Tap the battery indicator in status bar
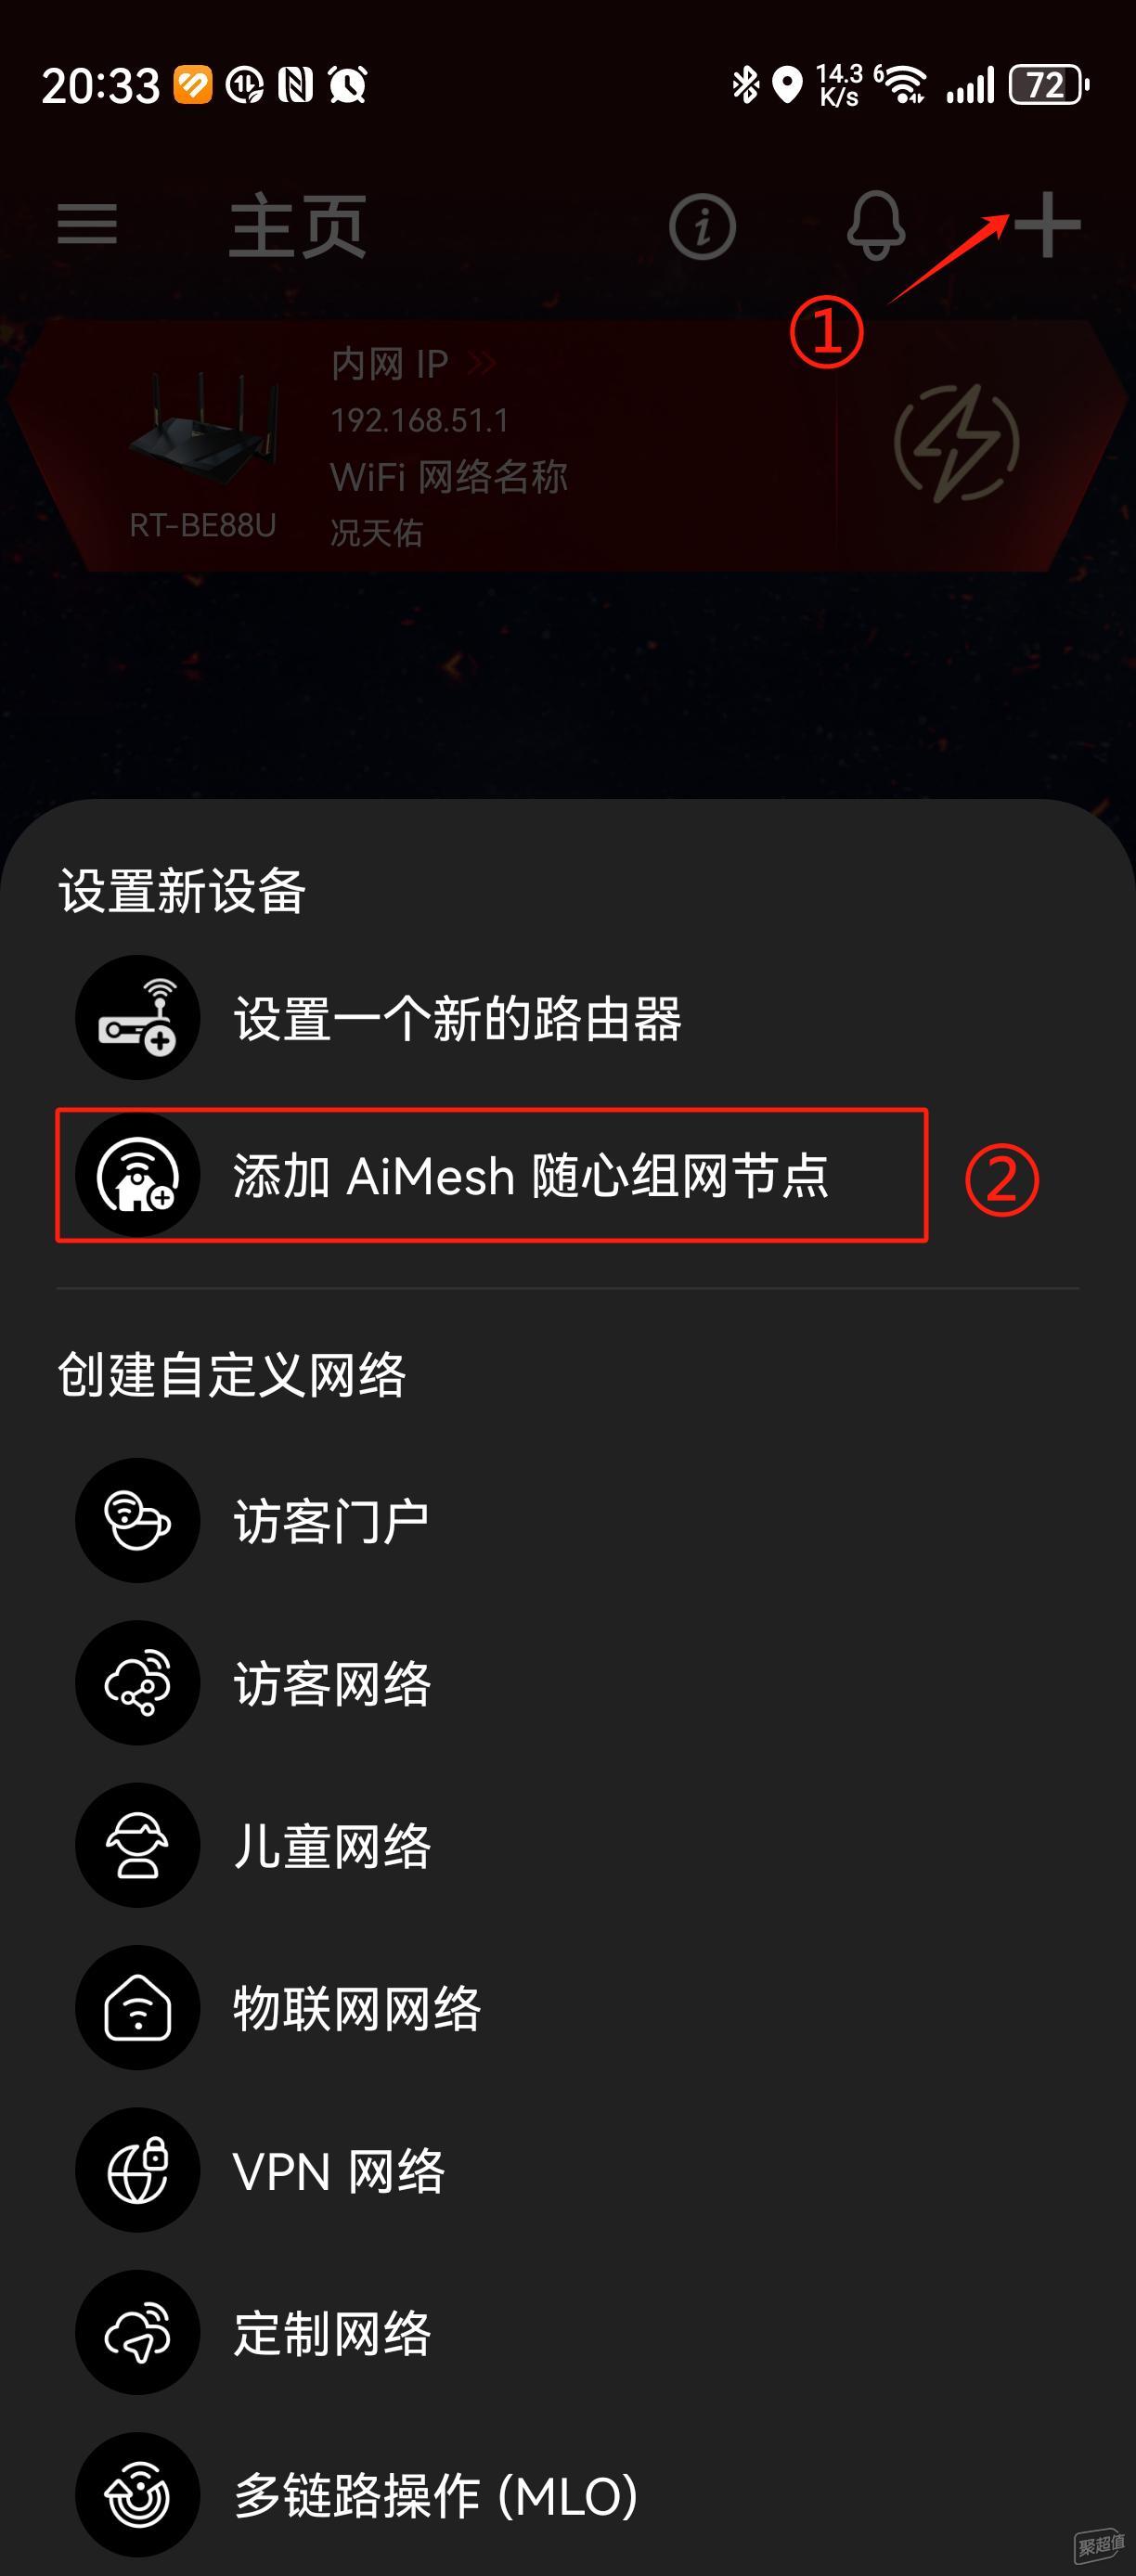This screenshot has width=1136, height=2576. (1048, 85)
